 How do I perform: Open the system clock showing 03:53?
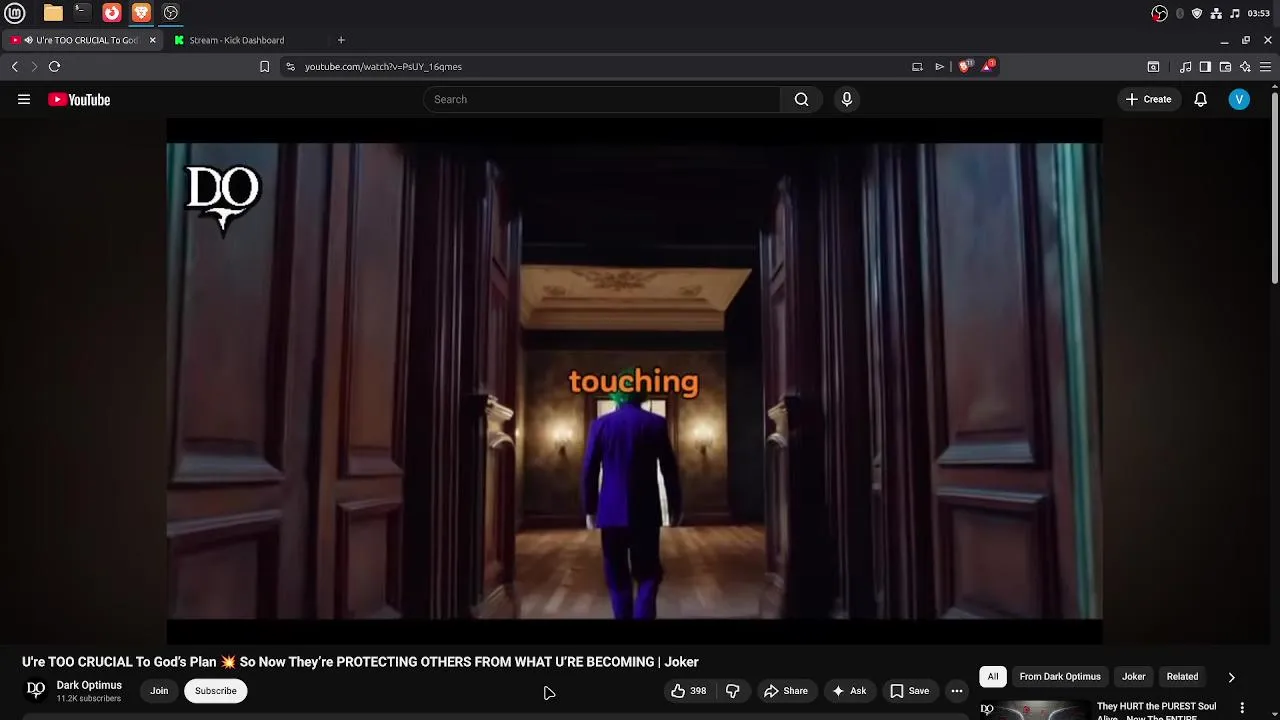(x=1259, y=13)
